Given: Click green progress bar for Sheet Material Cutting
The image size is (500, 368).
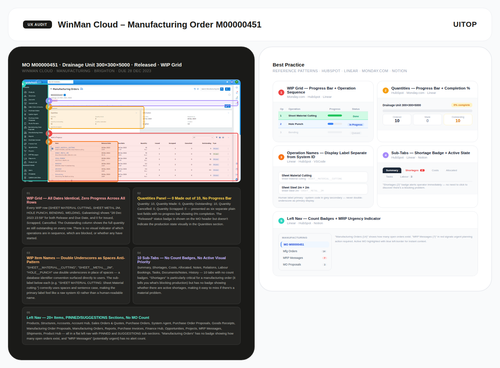Looking at the screenshot, I should 335,116.
